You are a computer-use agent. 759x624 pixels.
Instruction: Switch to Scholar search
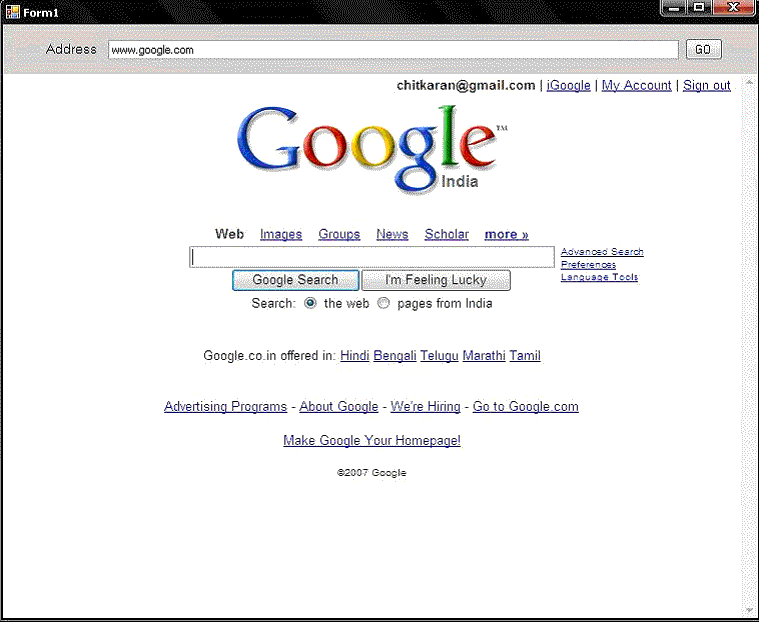446,234
